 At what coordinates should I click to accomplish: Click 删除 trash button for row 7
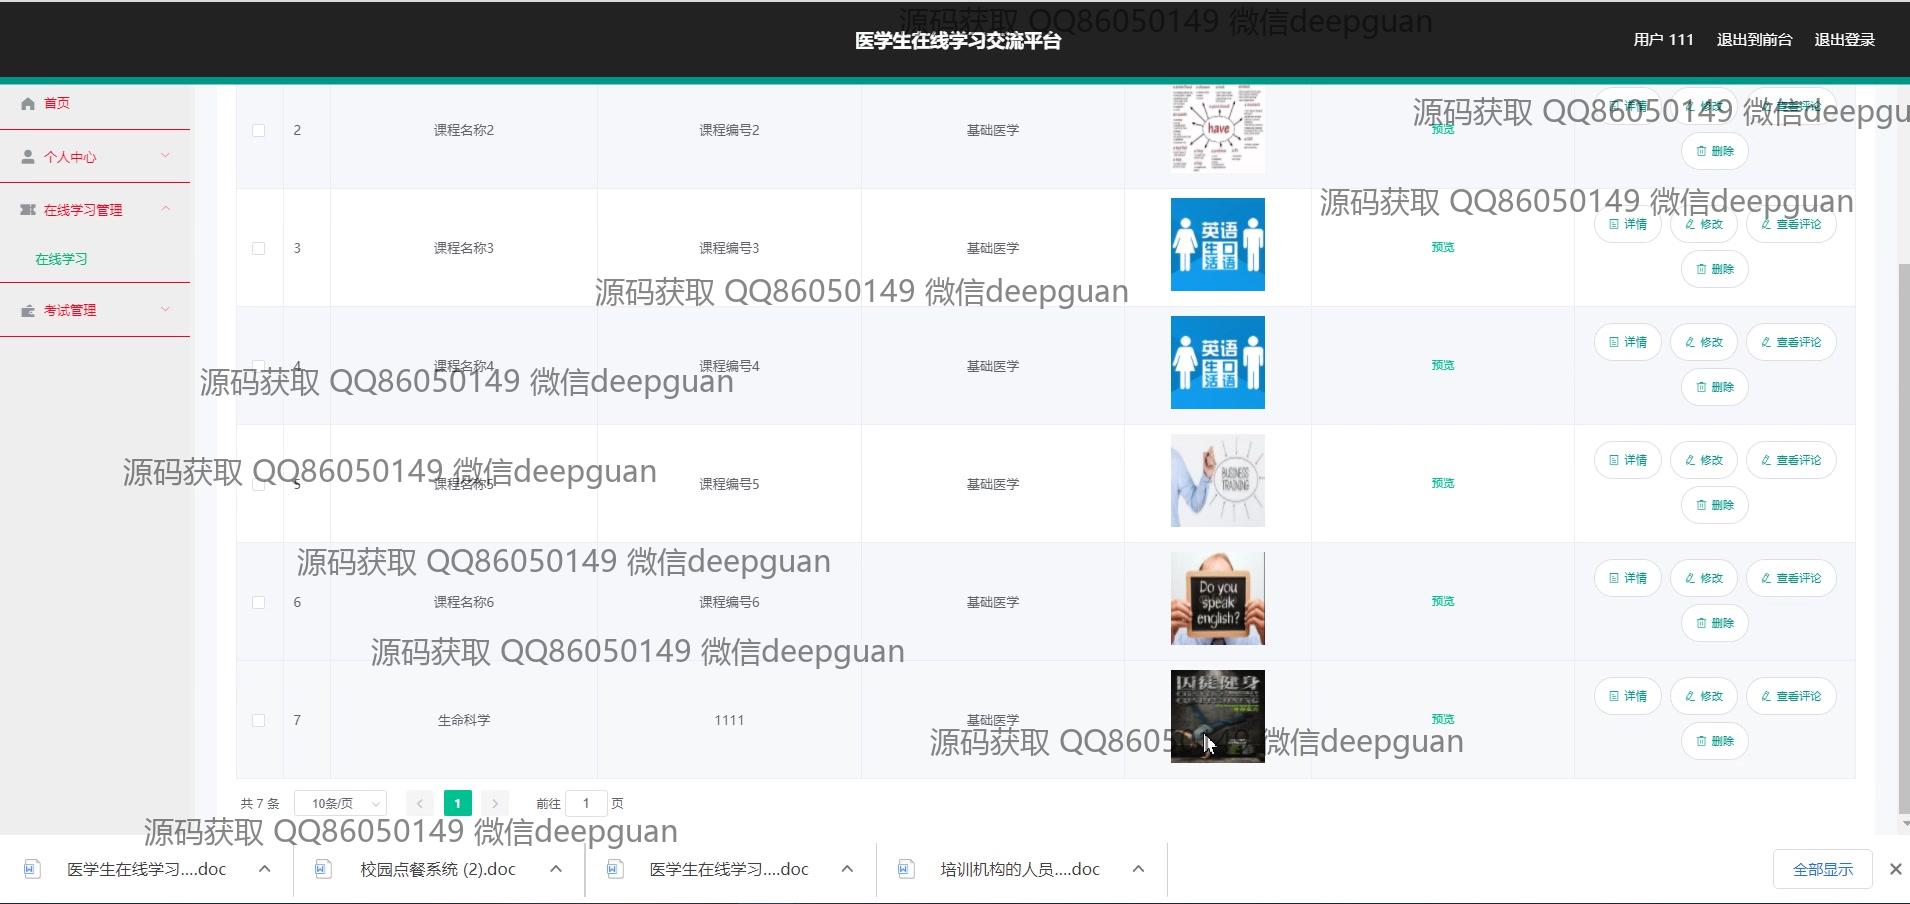coord(1714,741)
